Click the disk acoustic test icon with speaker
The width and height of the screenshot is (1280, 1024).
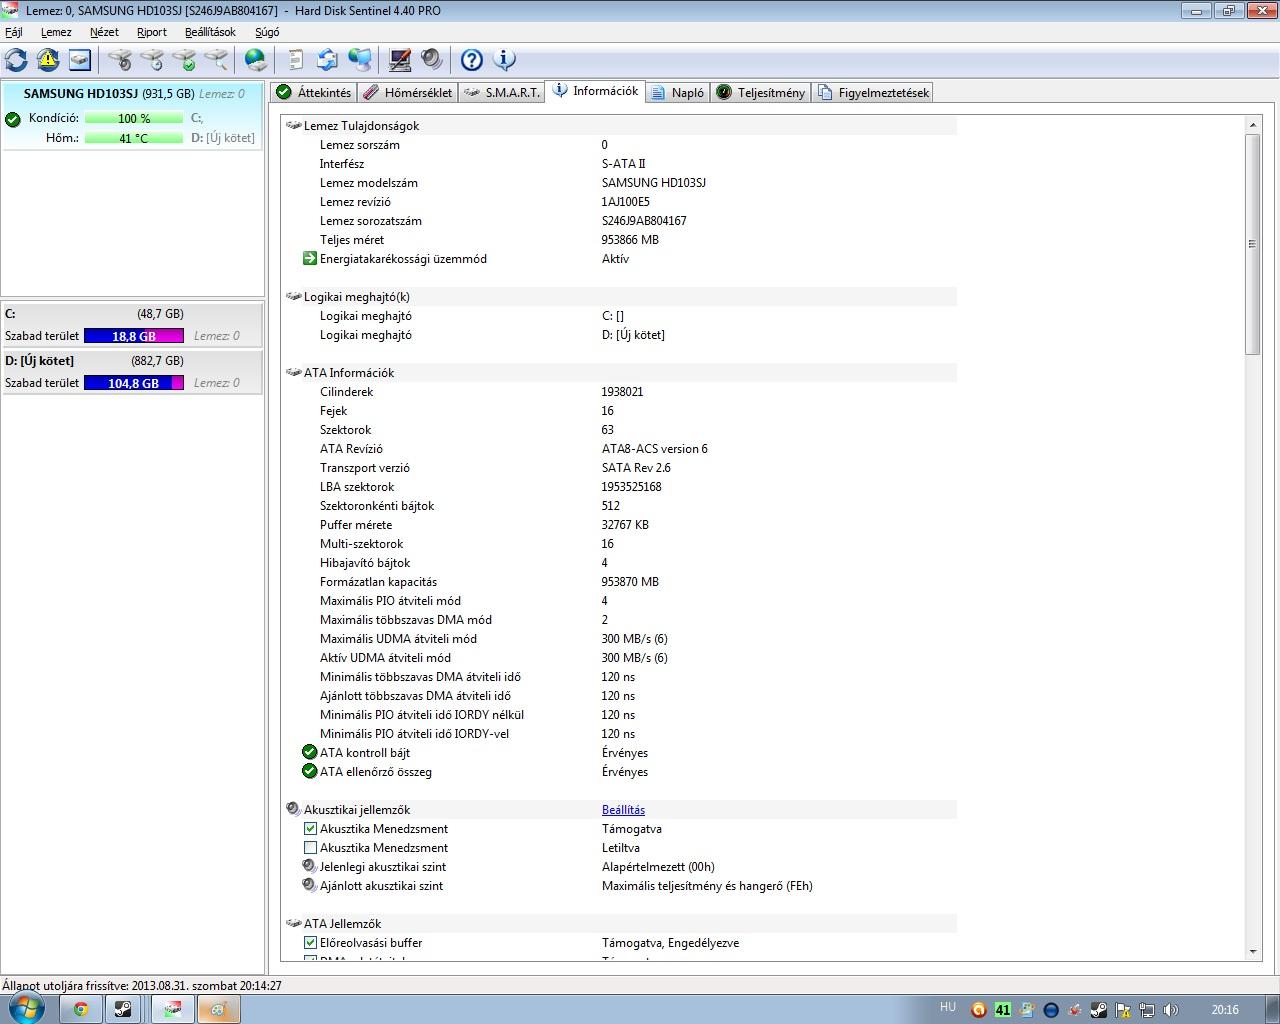click(x=120, y=60)
